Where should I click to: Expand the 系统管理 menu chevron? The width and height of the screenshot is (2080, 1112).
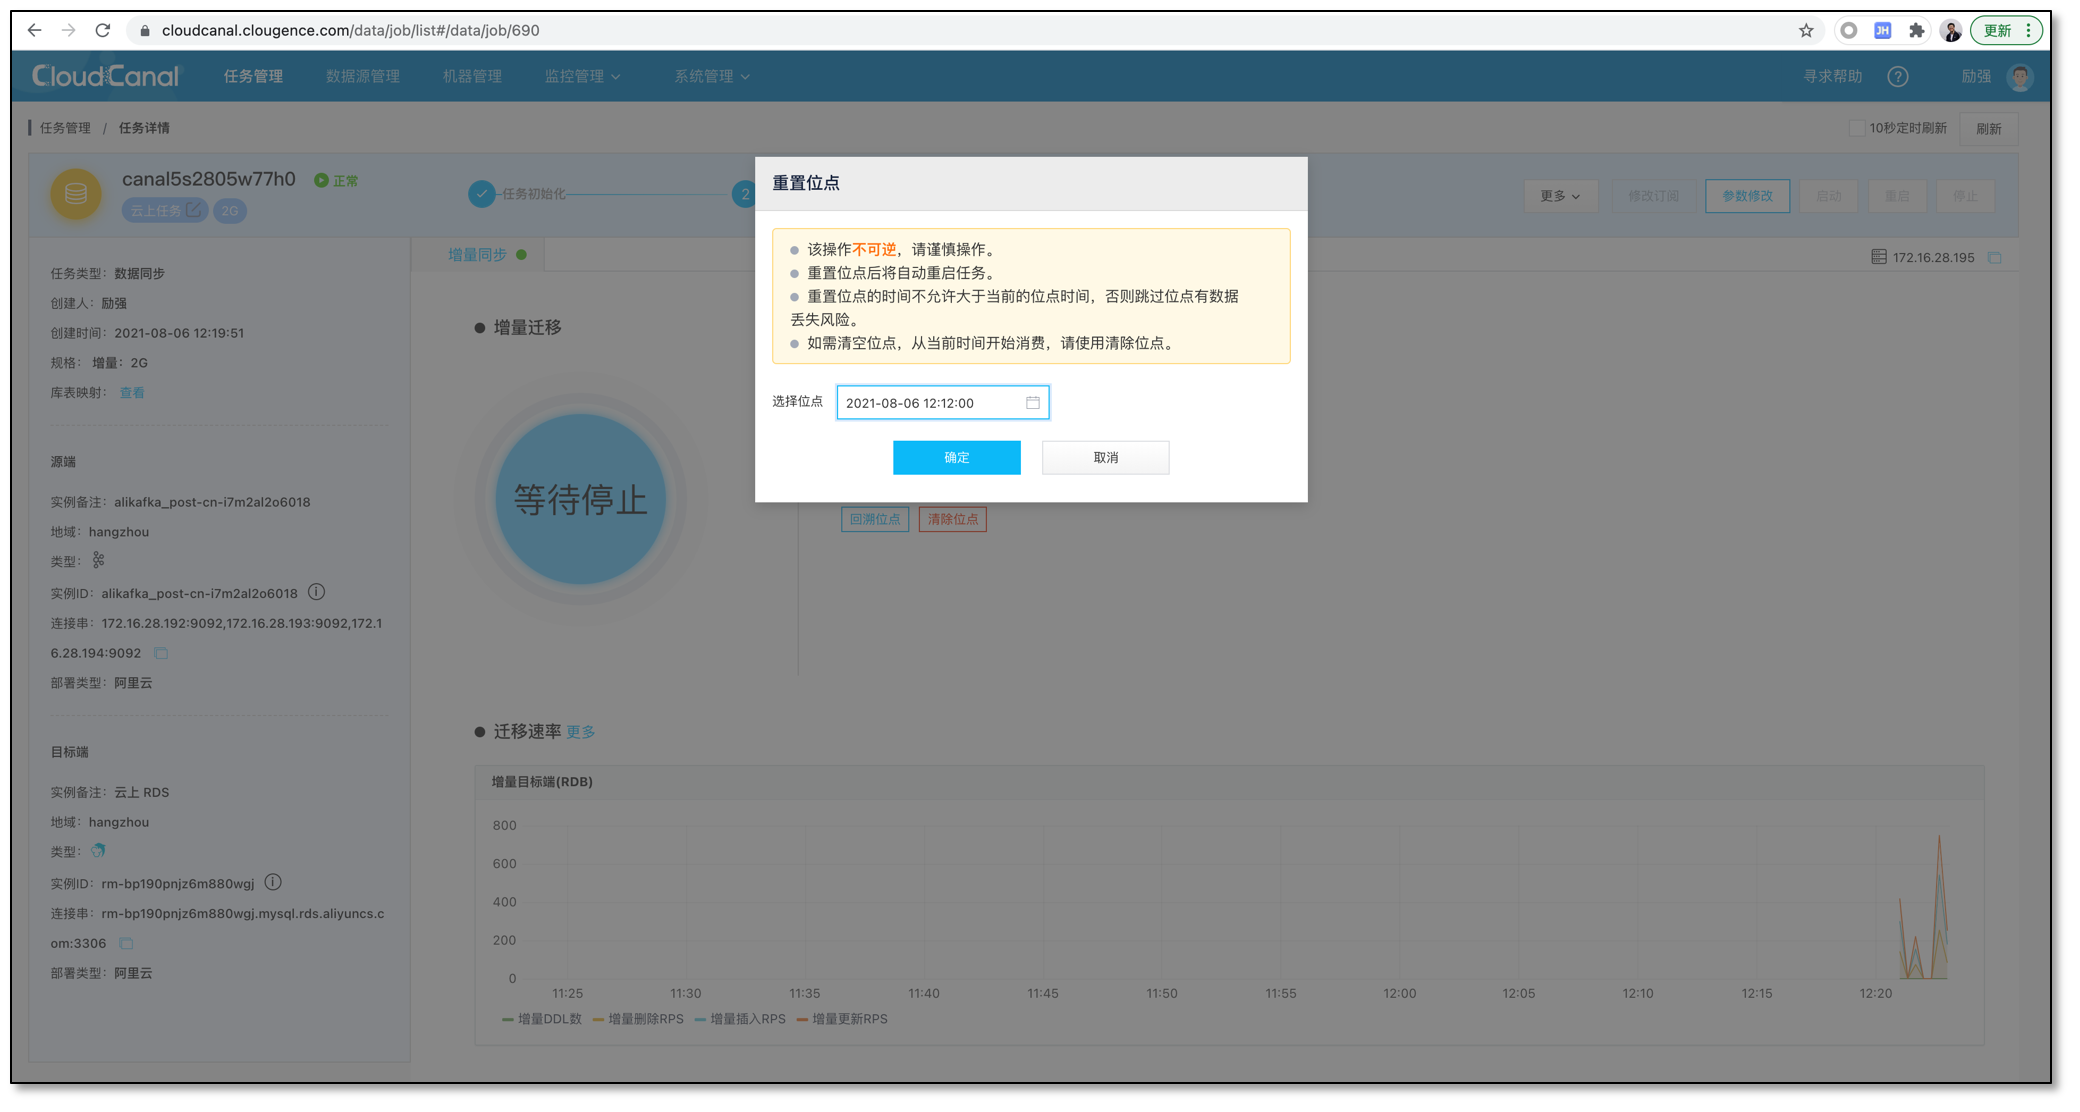(747, 76)
